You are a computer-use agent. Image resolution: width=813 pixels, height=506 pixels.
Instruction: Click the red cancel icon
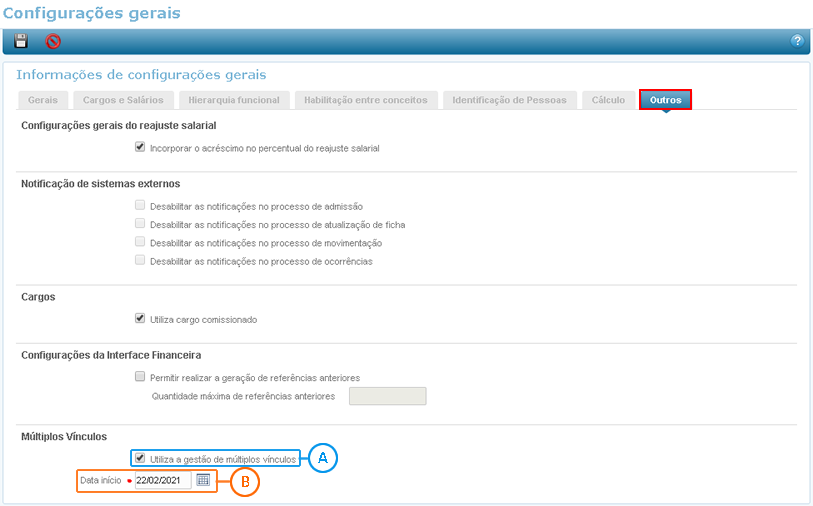(x=53, y=41)
